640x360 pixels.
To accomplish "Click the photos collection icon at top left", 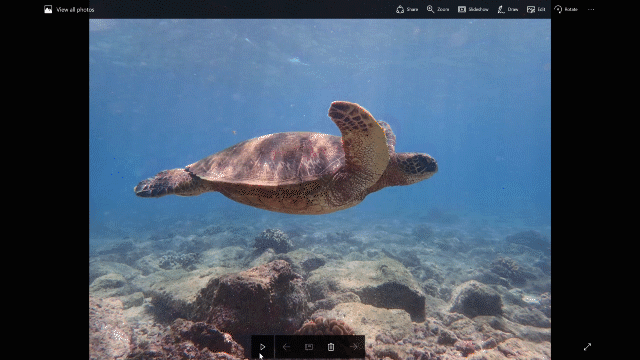I will coord(48,9).
